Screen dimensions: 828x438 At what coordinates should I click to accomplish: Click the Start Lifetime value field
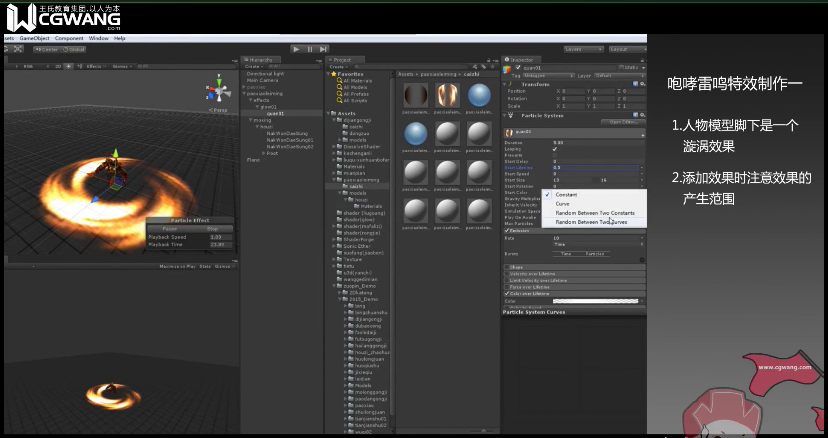coord(595,167)
